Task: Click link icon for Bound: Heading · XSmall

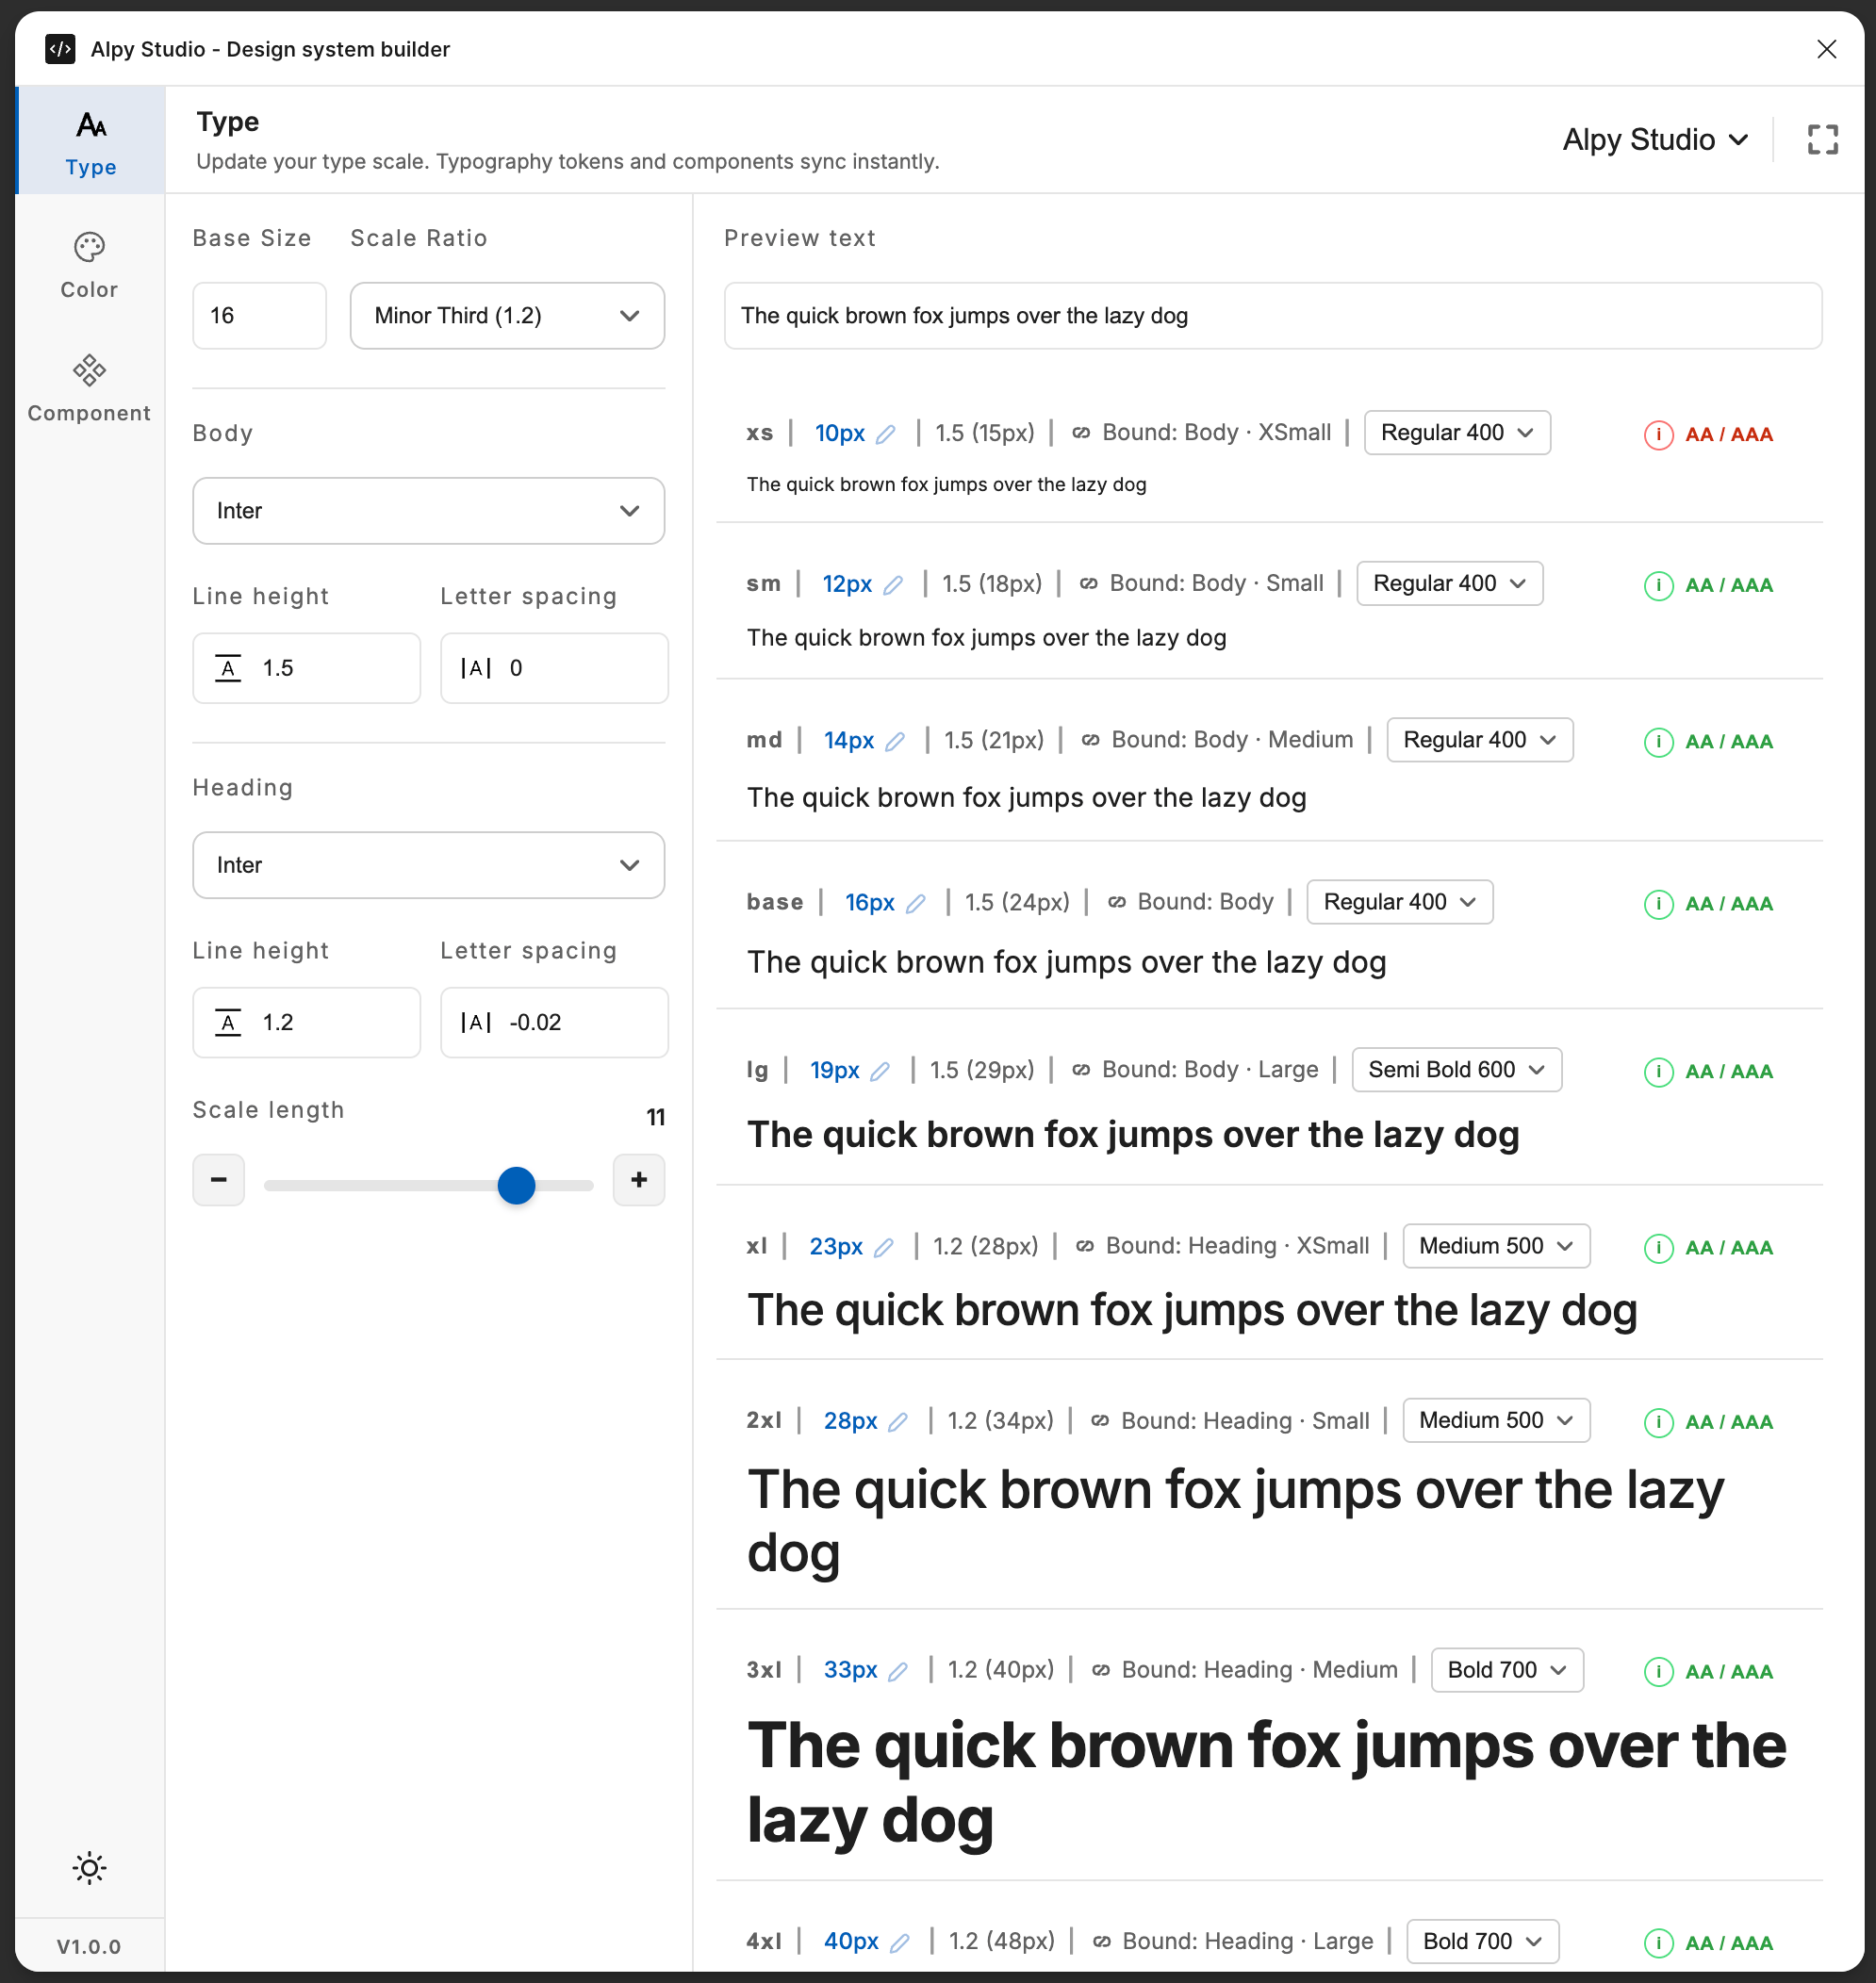Action: 1084,1247
